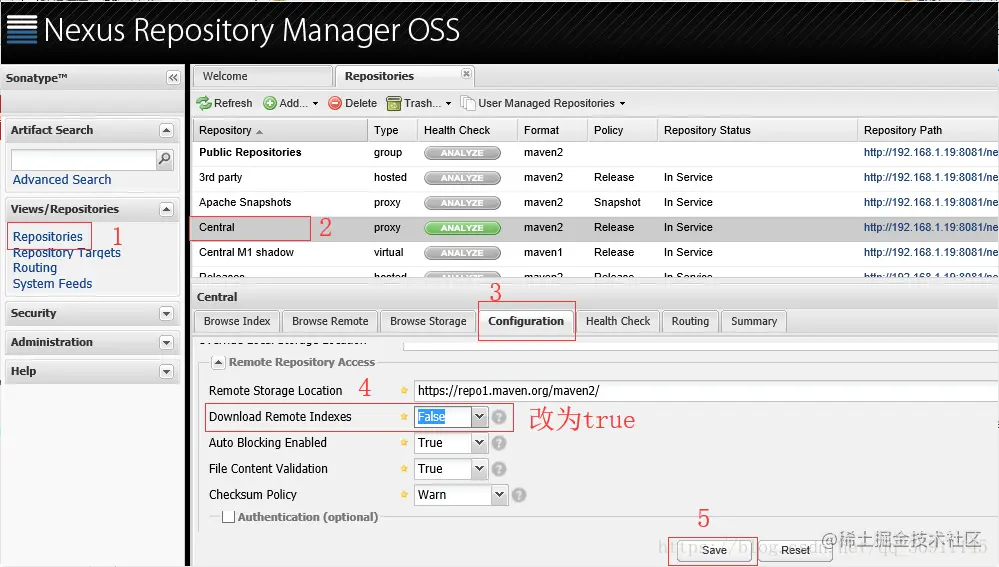Screen dimensions: 999x567
Task: Switch to the Configuration tab
Action: [526, 321]
